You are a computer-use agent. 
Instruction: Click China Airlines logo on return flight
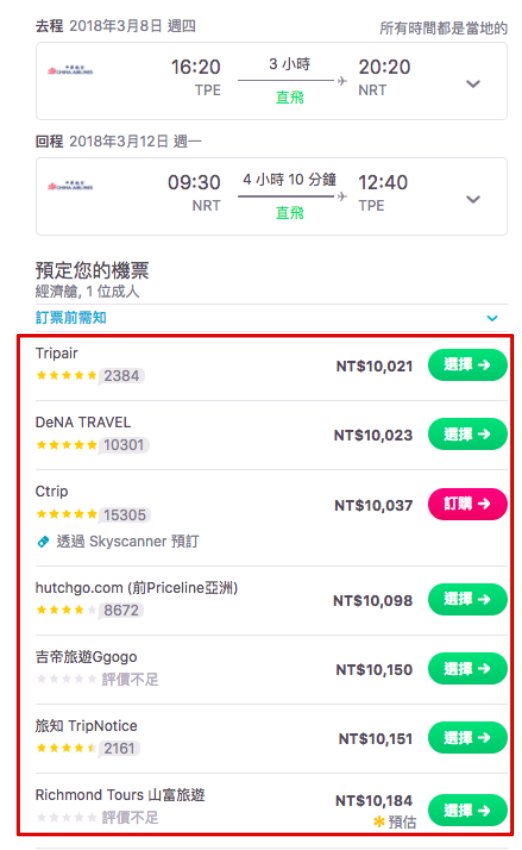[x=70, y=186]
